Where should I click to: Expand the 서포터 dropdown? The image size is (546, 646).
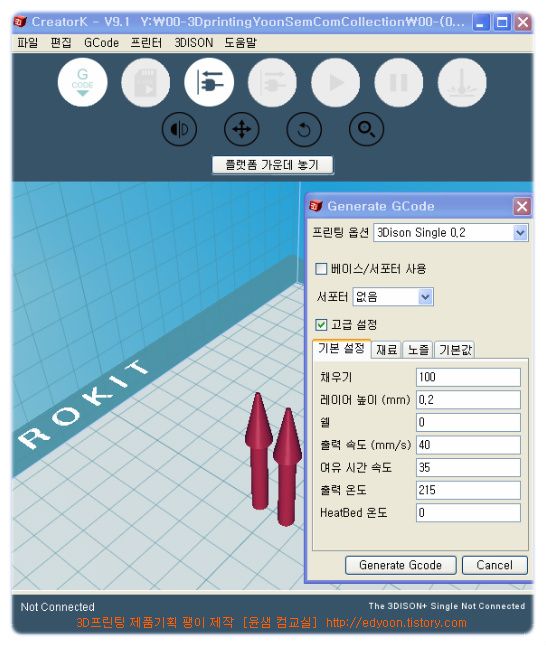[425, 297]
